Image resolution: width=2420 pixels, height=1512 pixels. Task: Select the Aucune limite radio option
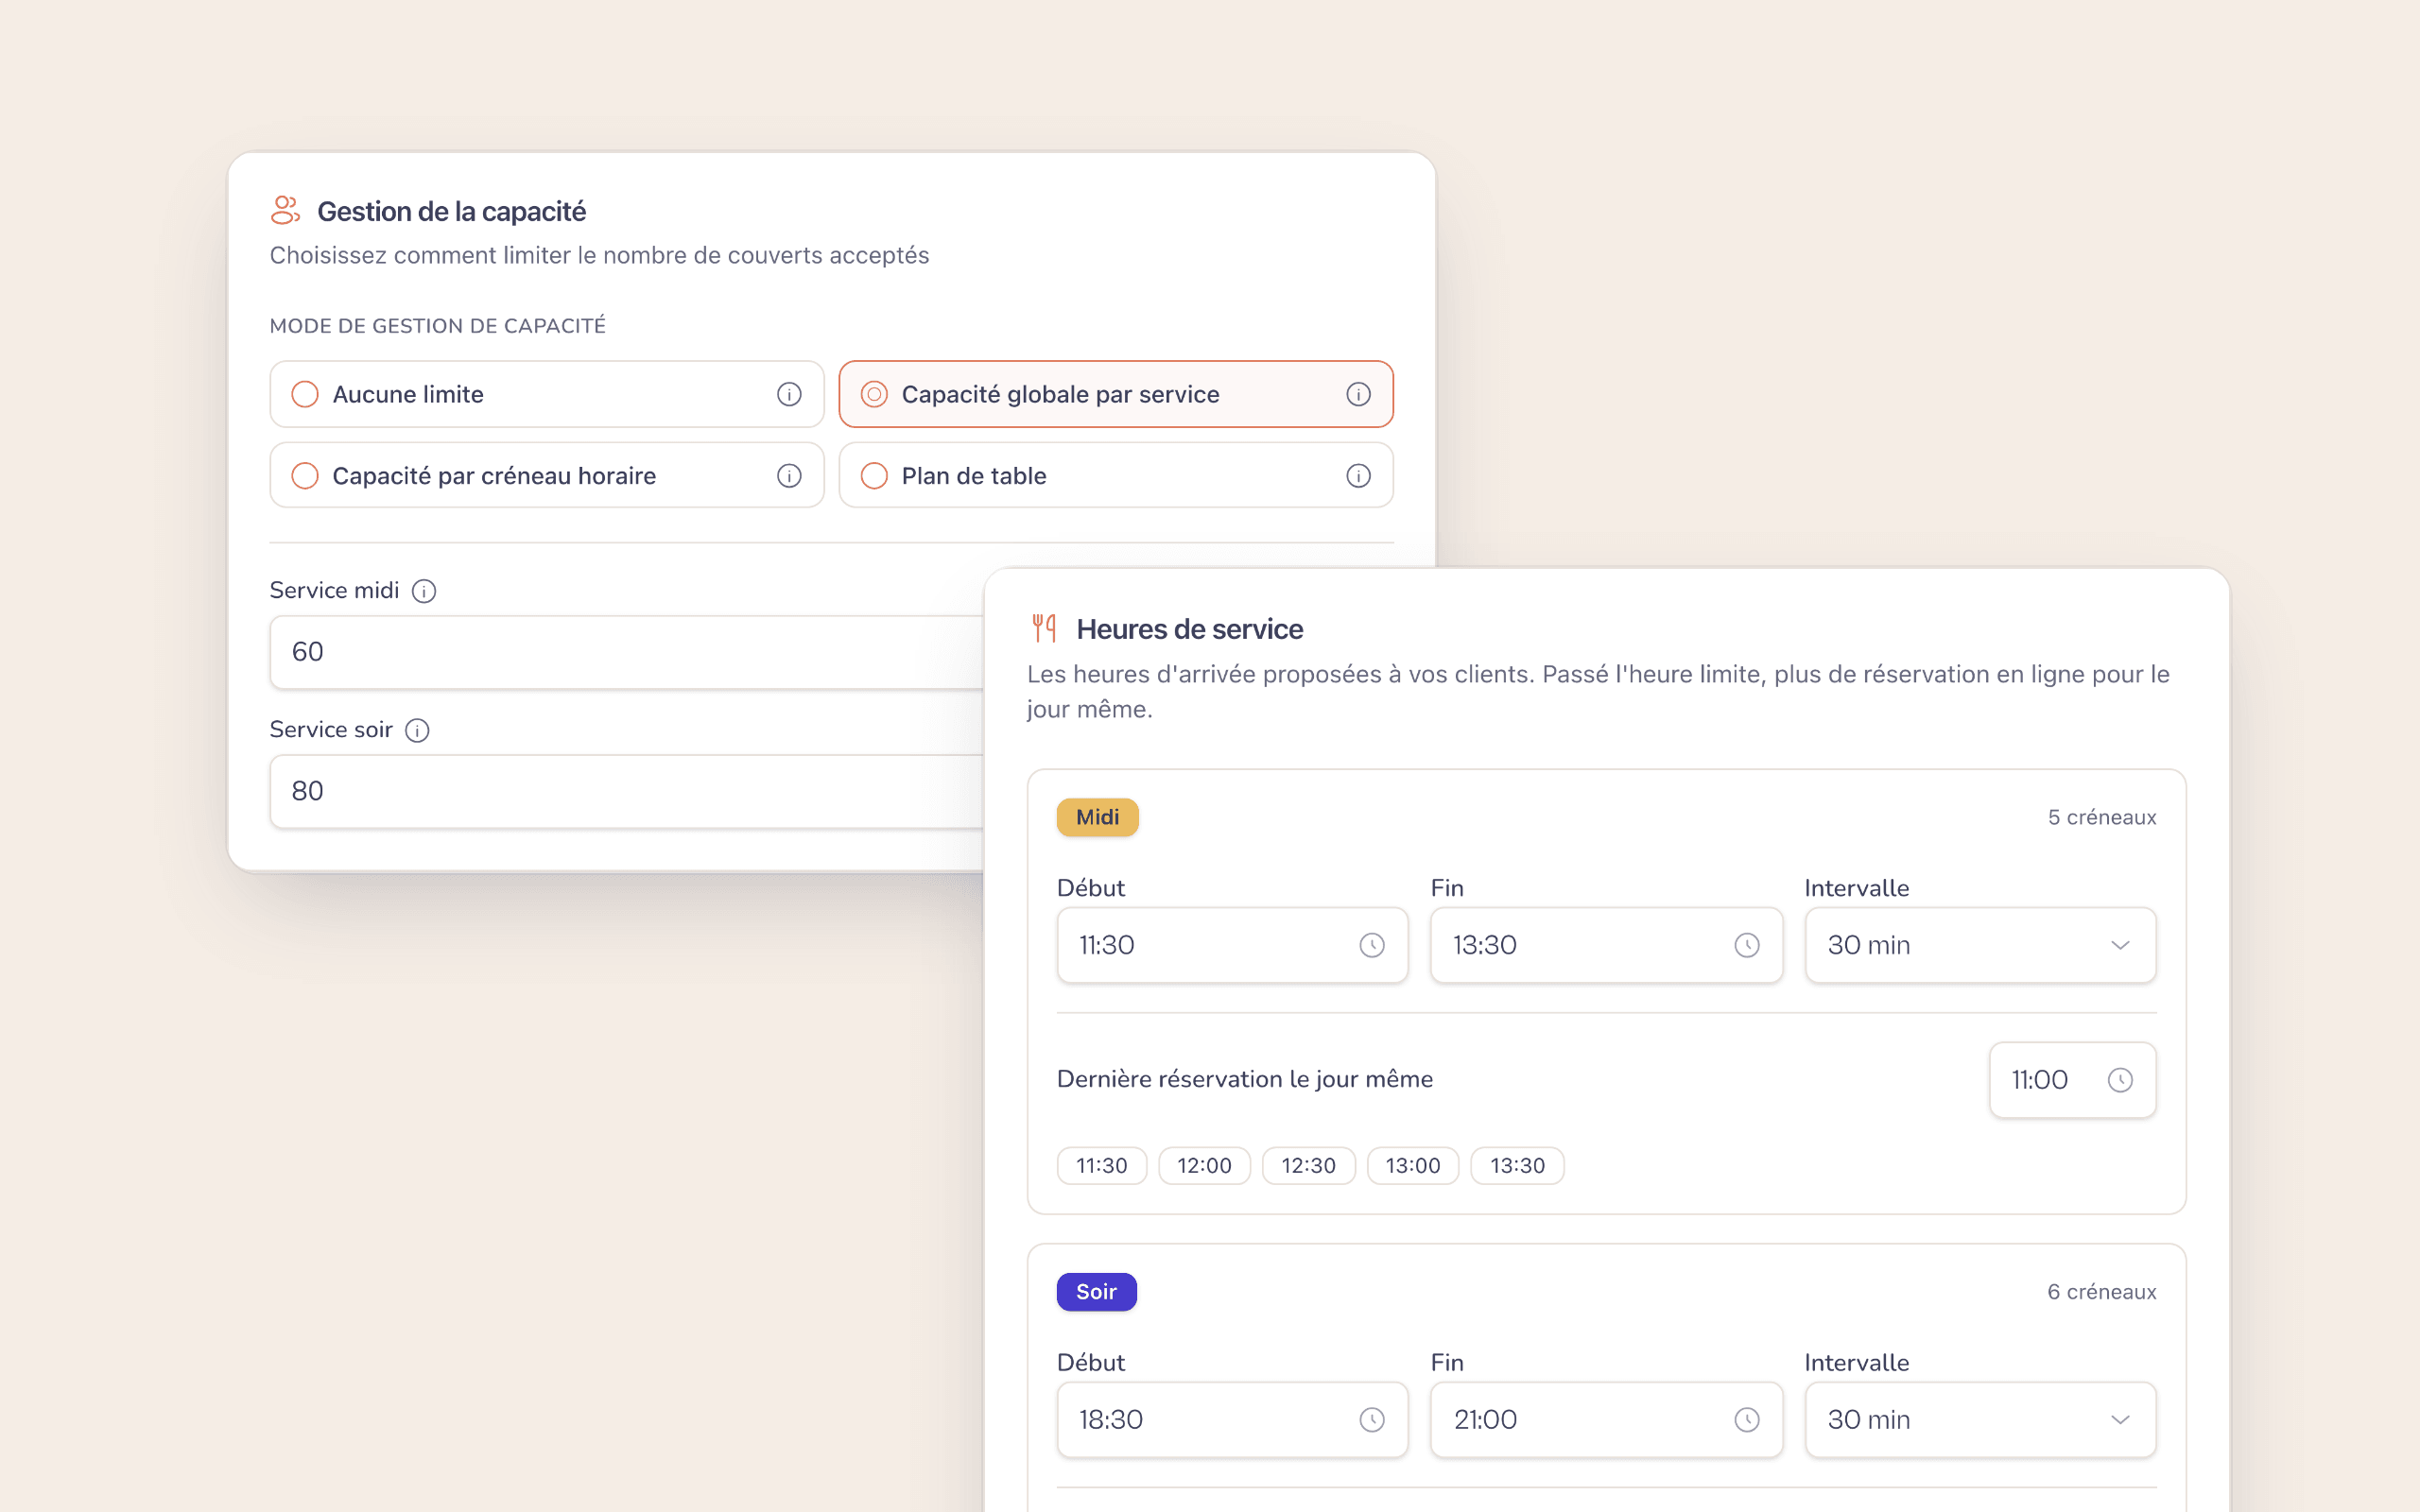tap(547, 394)
